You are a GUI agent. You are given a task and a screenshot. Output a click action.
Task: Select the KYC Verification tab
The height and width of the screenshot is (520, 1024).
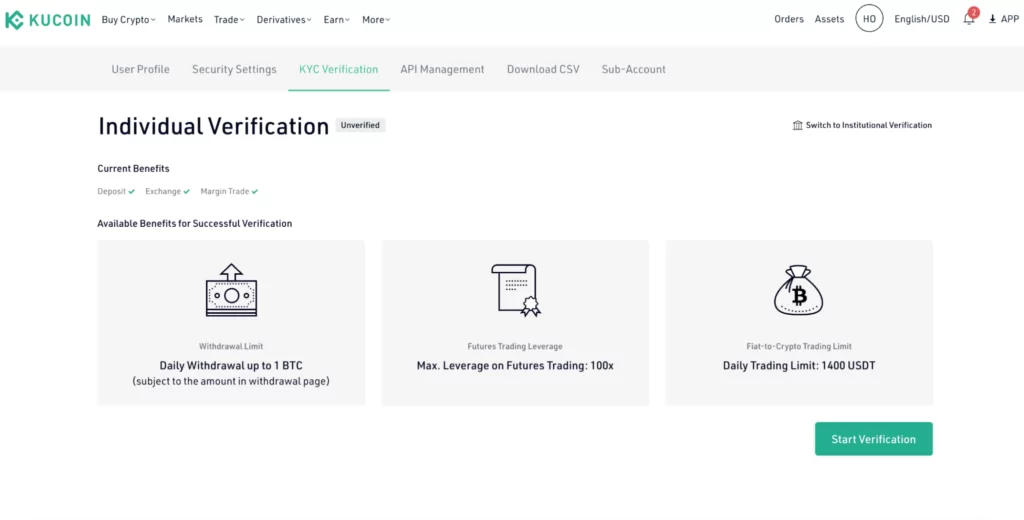(338, 69)
